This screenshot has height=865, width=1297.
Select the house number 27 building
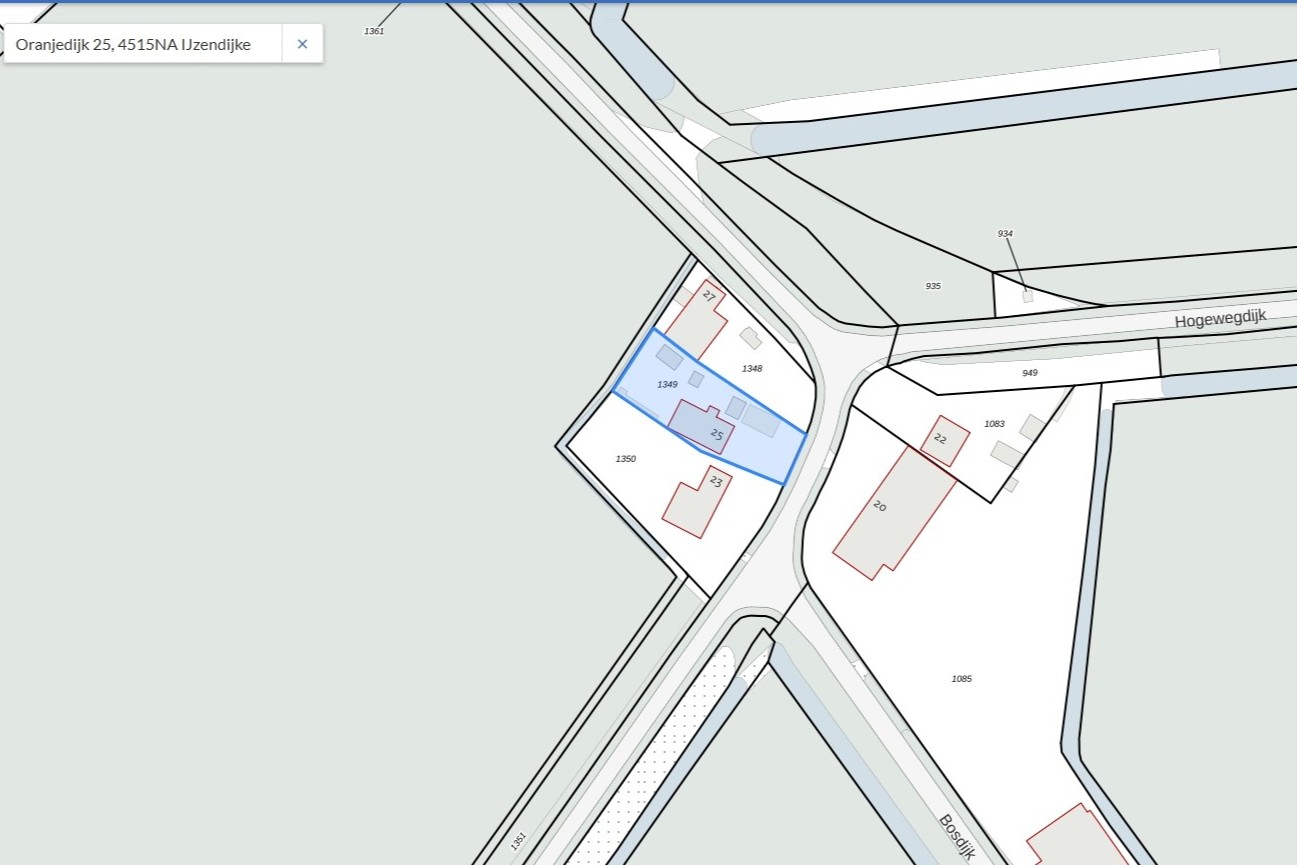pos(696,320)
